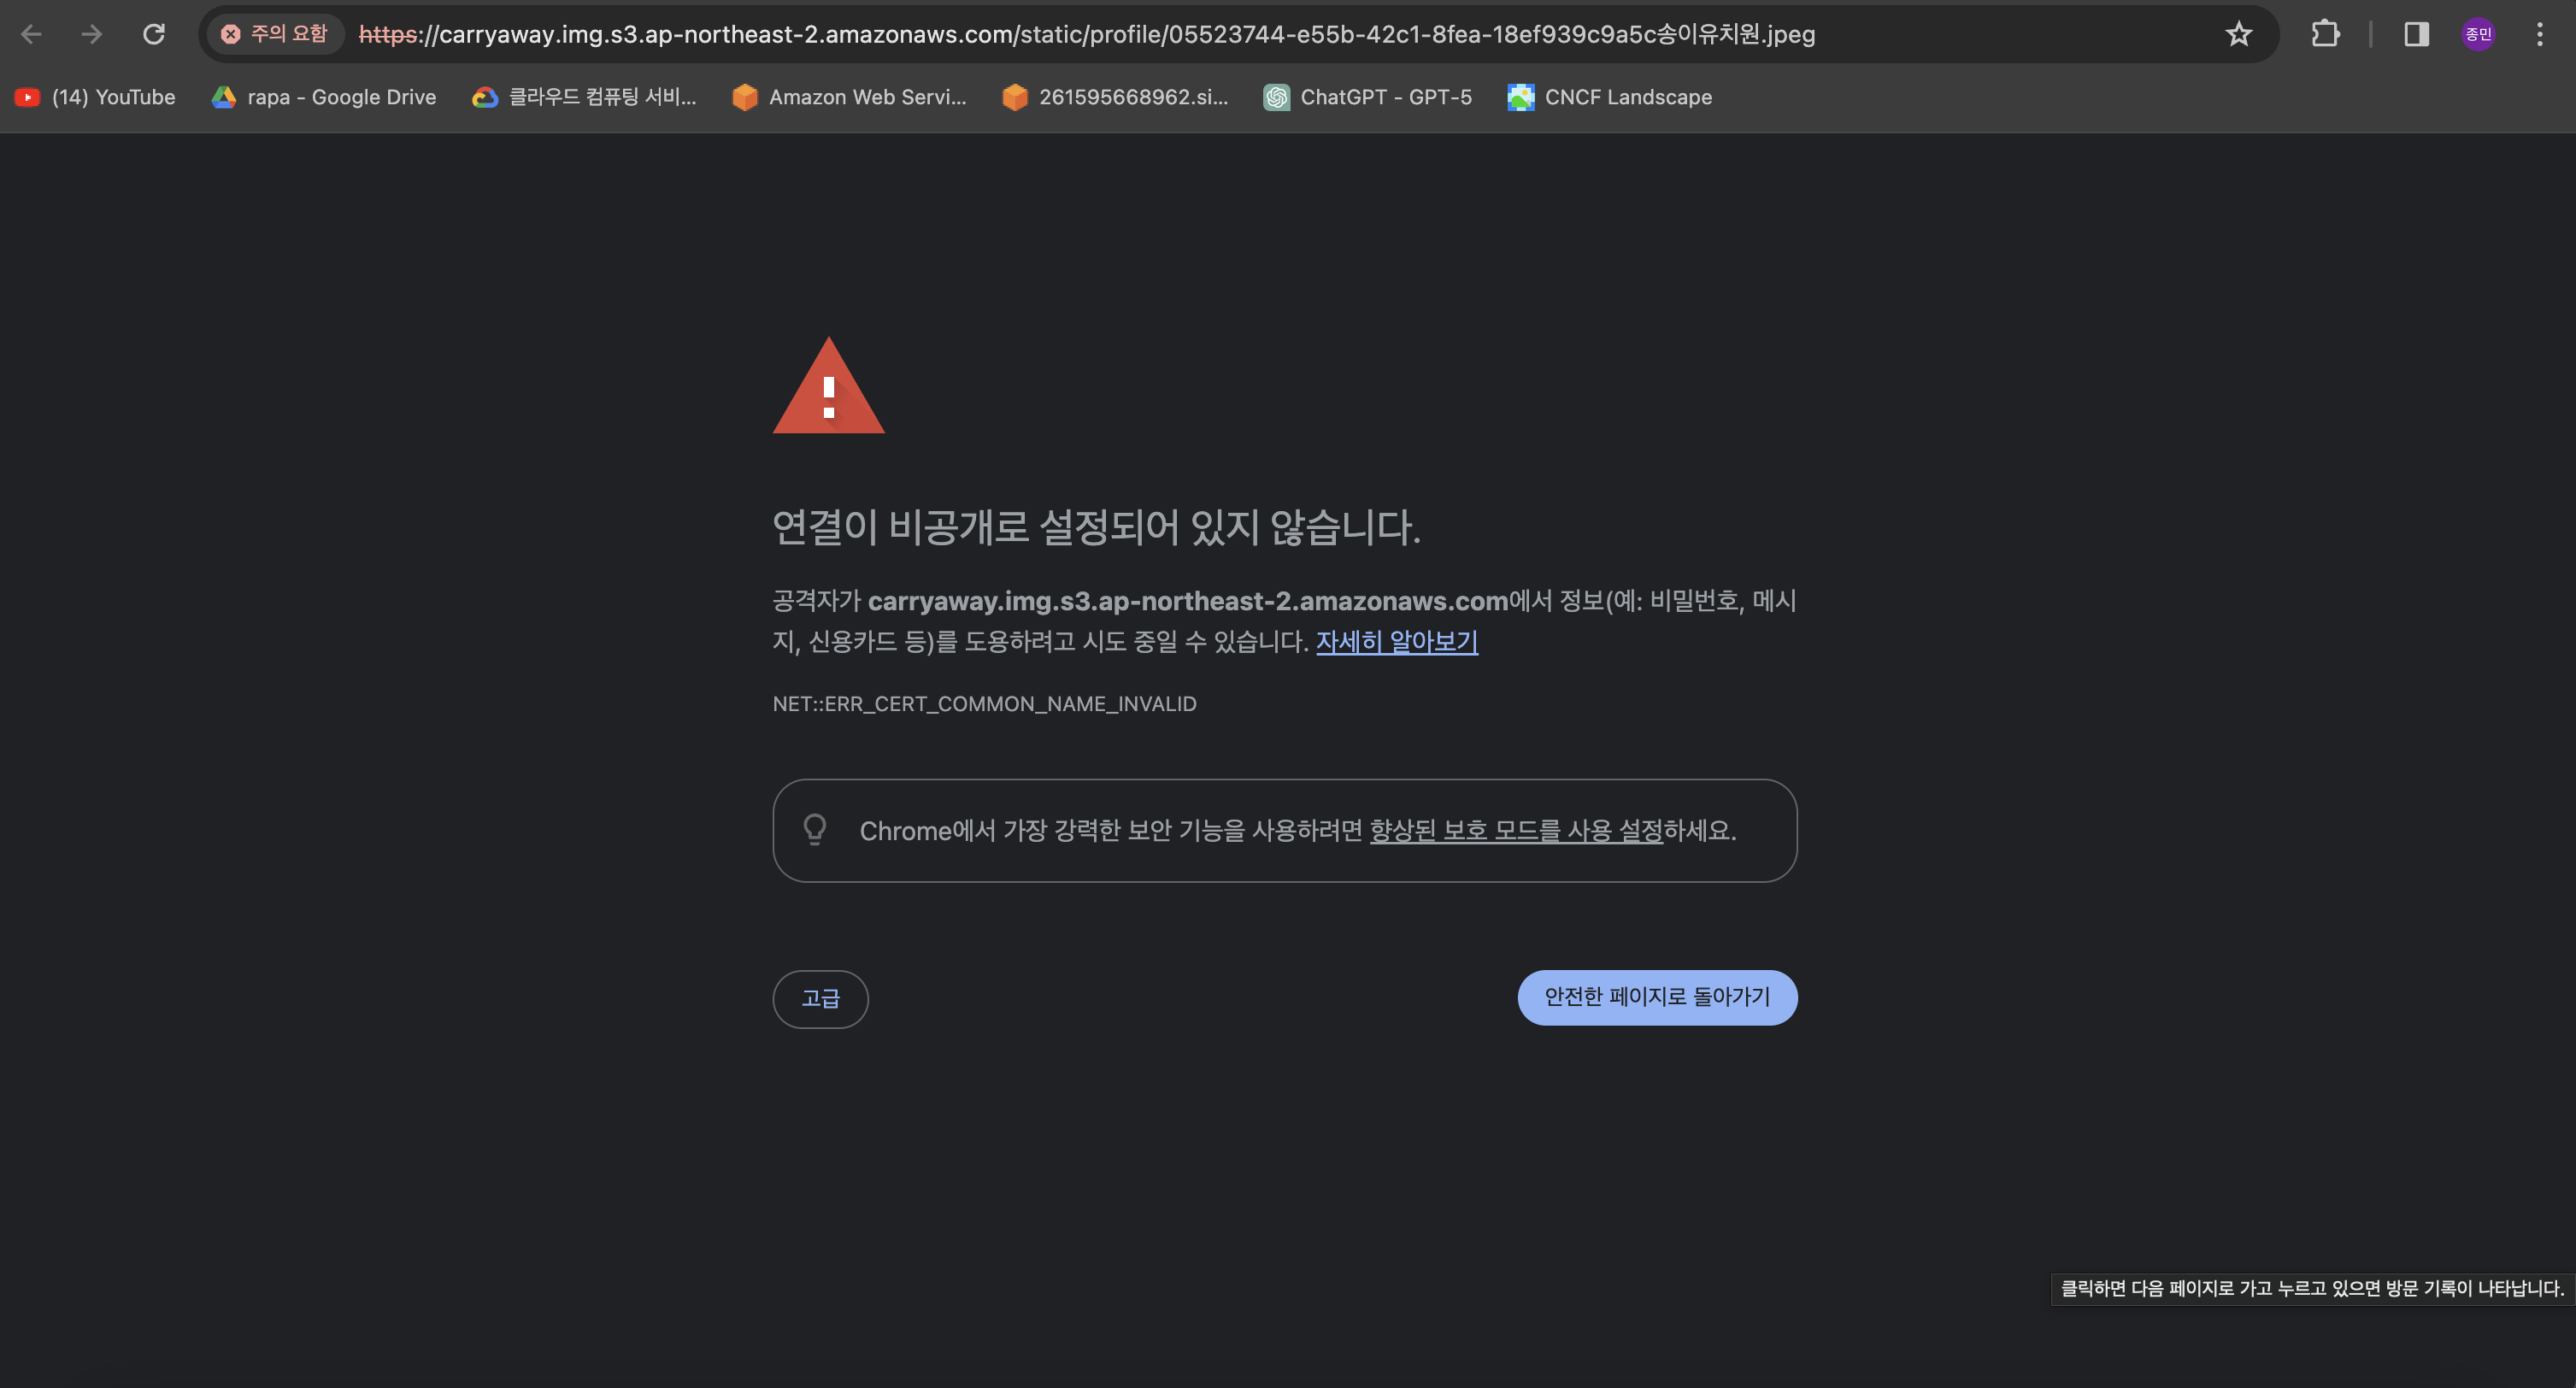Click the browser forward arrow
Viewport: 2576px width, 1388px height.
pos(92,35)
